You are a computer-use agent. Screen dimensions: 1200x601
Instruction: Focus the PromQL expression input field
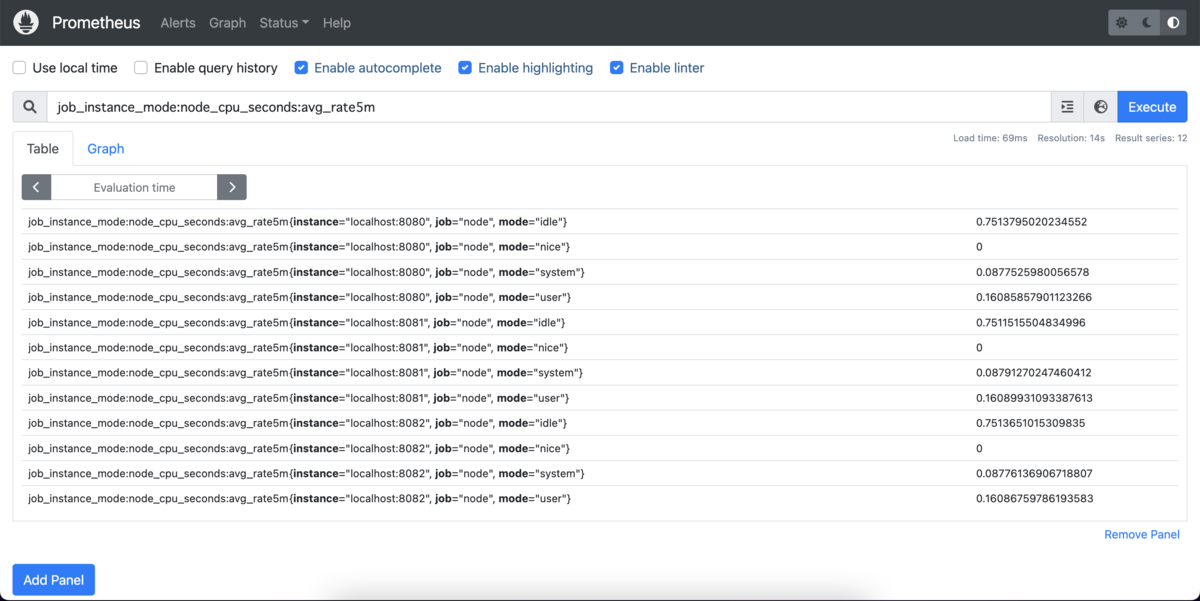coord(549,107)
